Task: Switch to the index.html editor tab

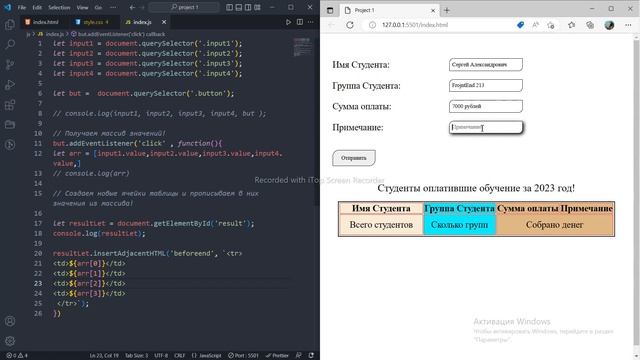Action: tap(42, 22)
